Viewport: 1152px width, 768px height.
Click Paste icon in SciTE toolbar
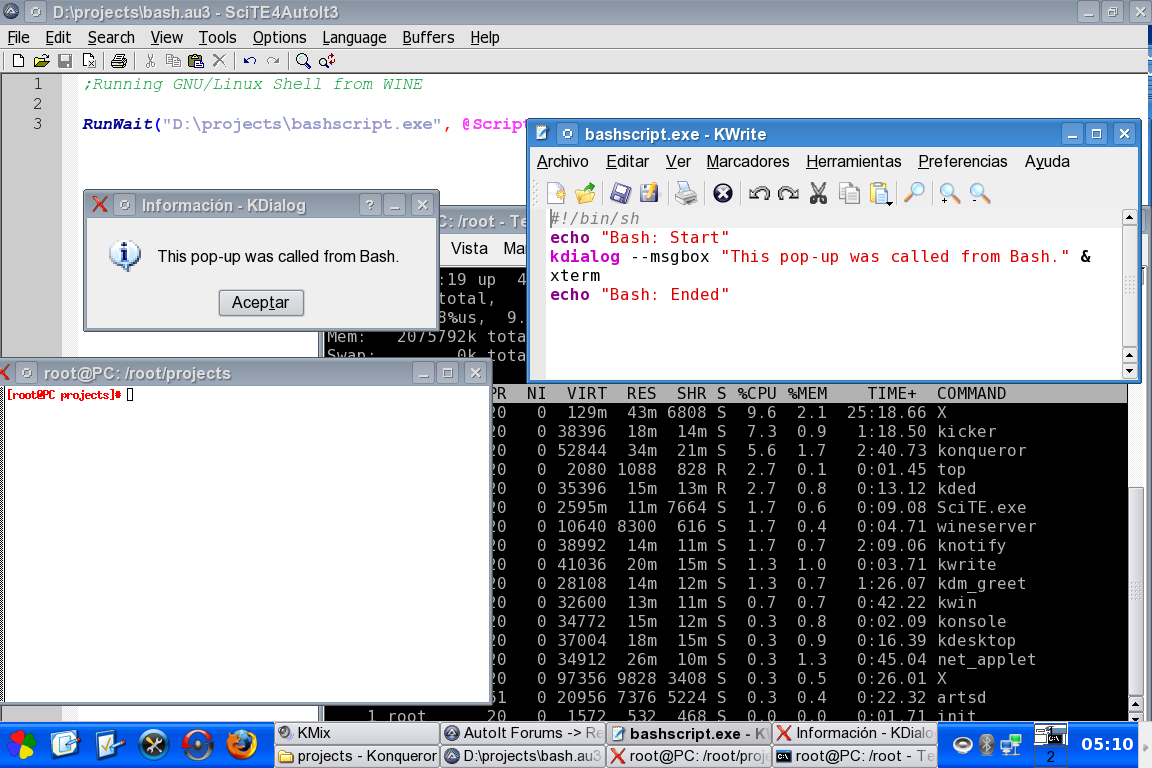195,61
